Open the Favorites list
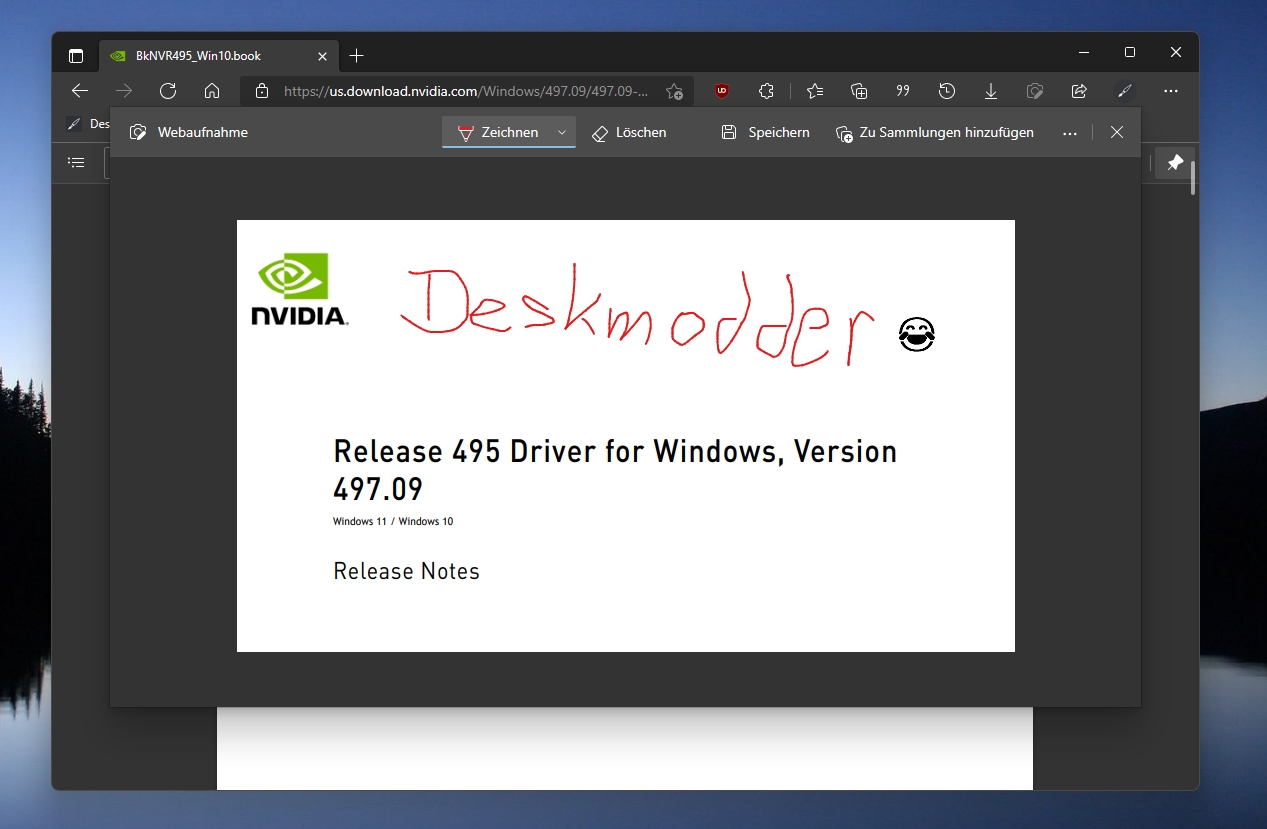The width and height of the screenshot is (1267, 829). [815, 91]
